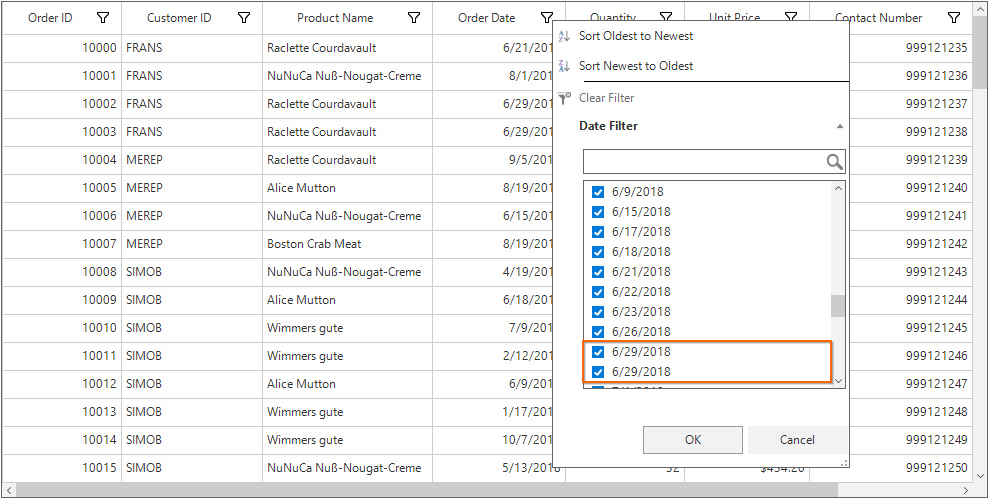The image size is (989, 499).
Task: Uncheck the 6/9/2018 date checkbox
Action: coord(598,192)
